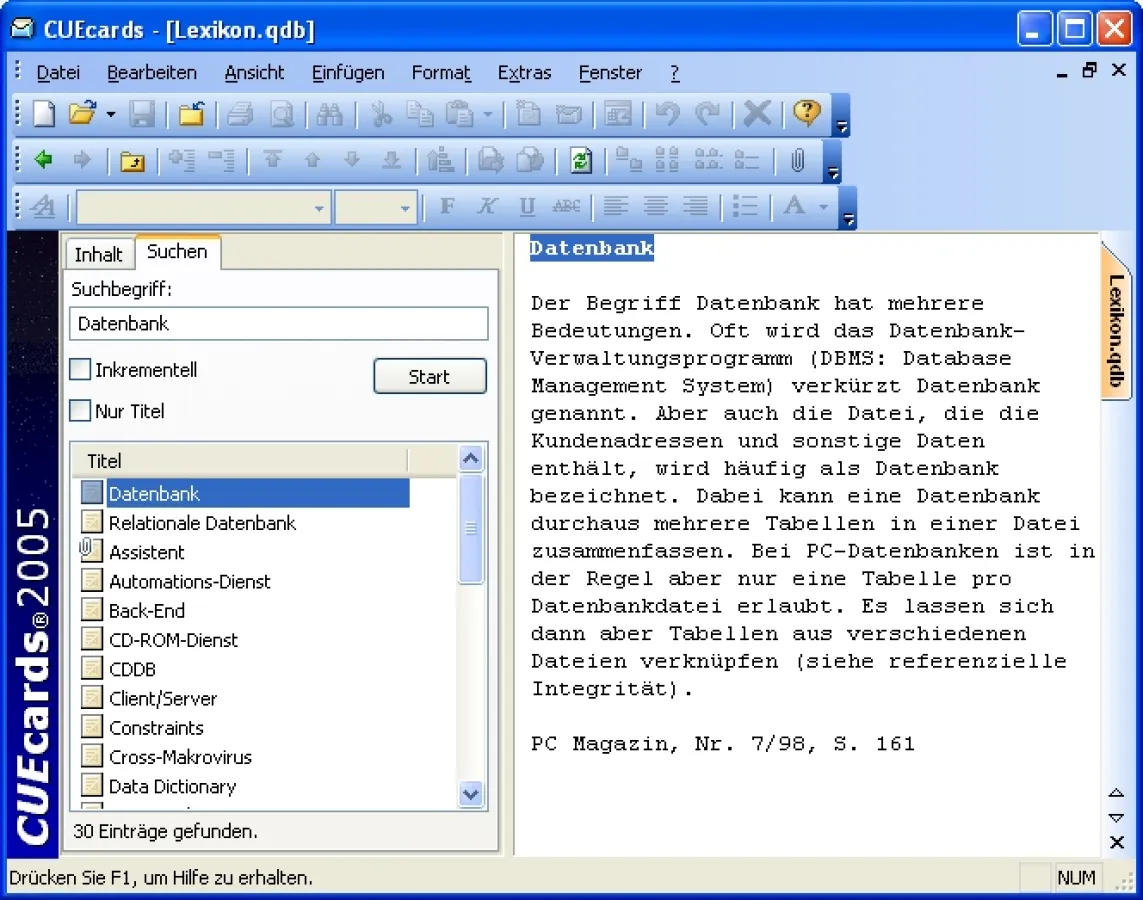Screen dimensions: 1143x900
Task: Open the font name dropdown
Action: coord(319,208)
